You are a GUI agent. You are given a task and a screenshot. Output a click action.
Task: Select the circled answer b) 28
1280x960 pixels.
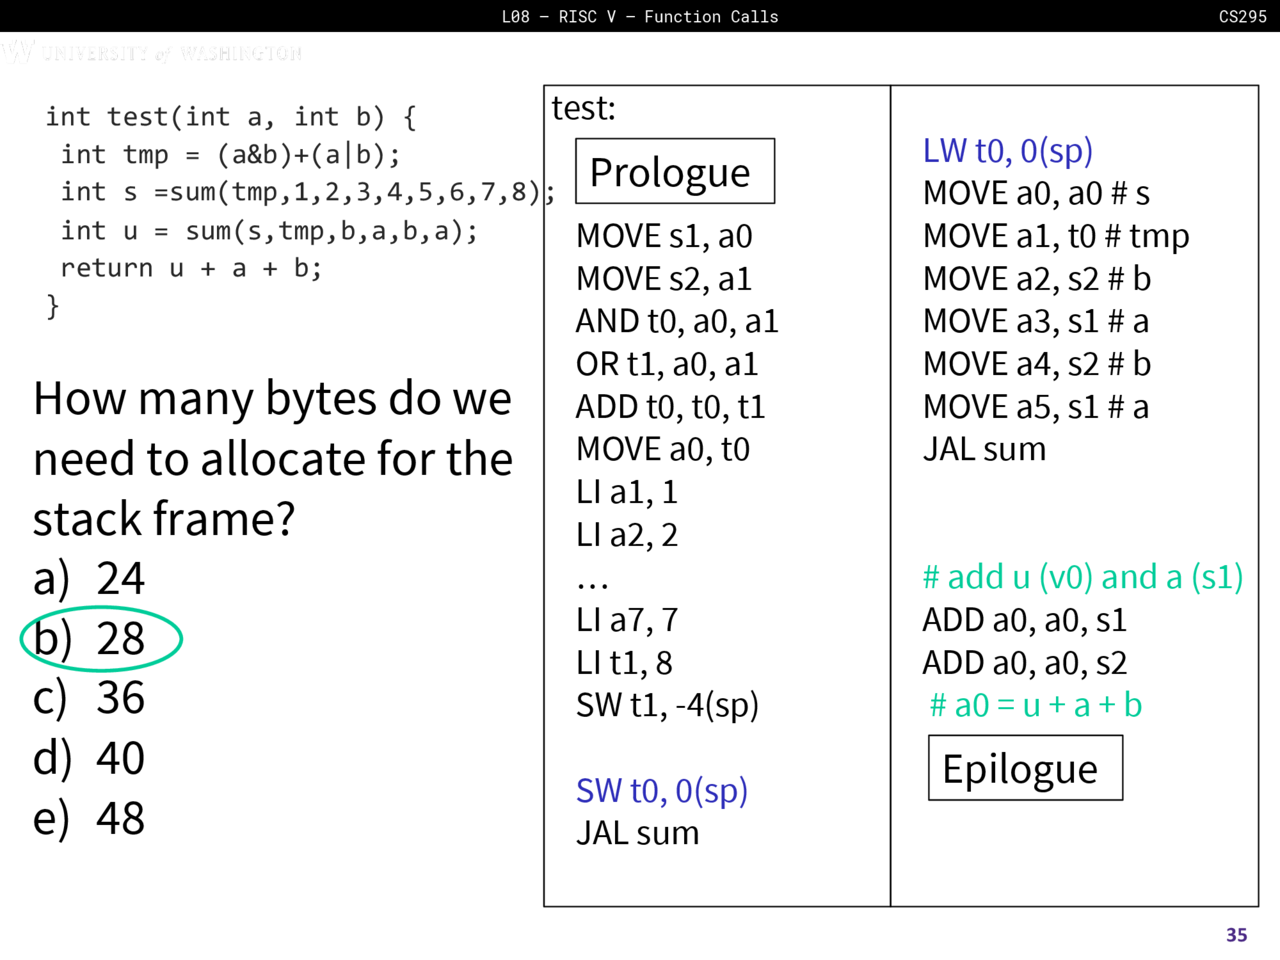(100, 639)
